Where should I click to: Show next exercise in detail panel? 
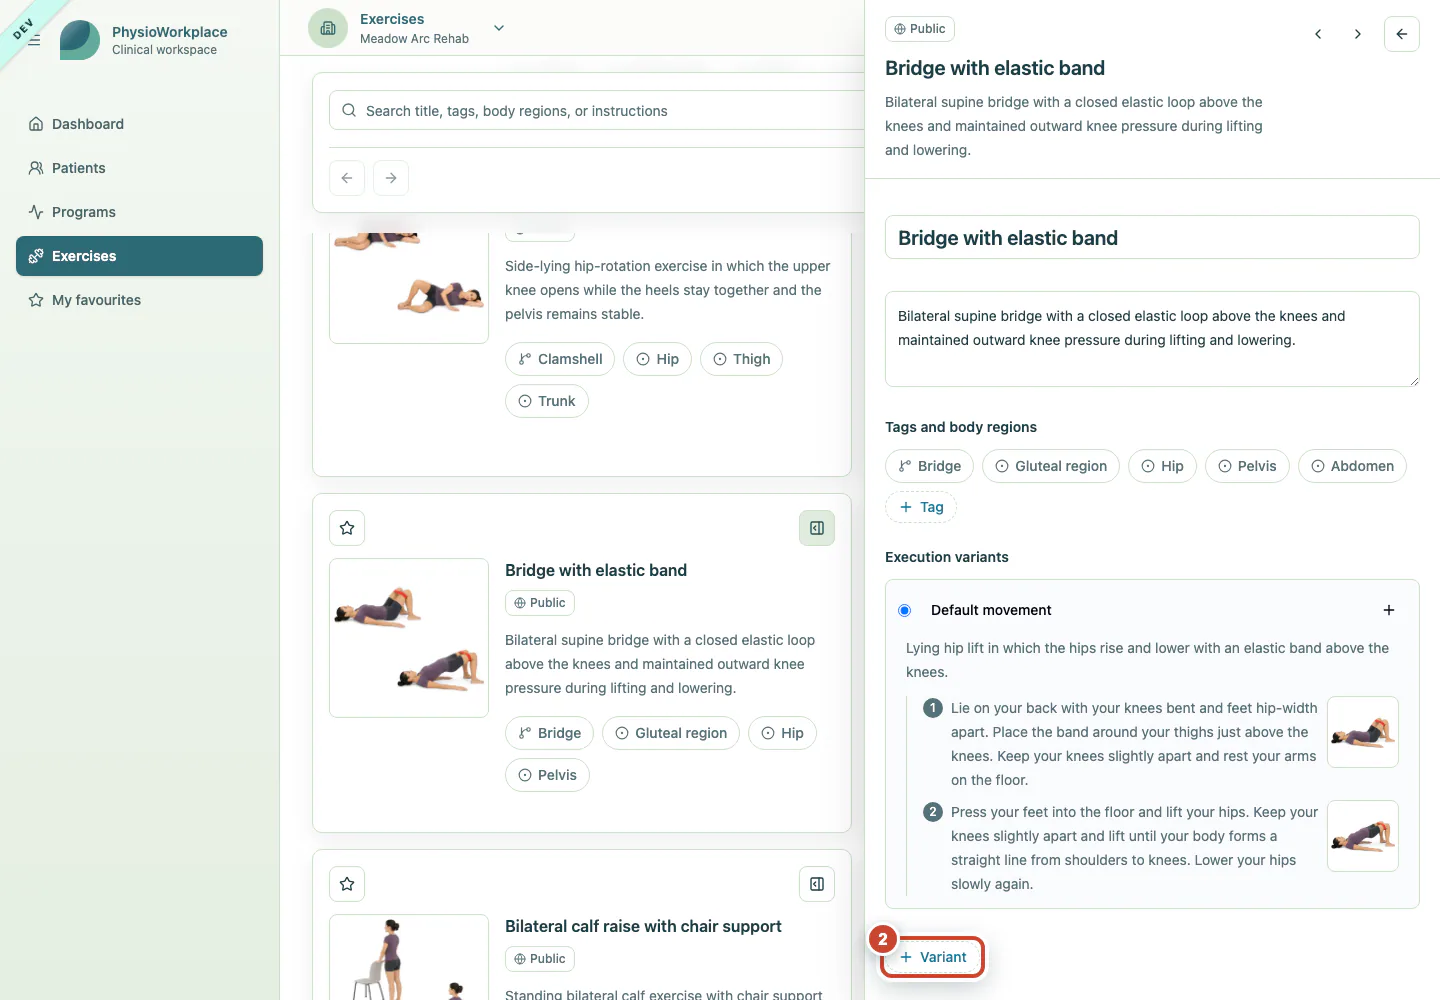click(1357, 34)
